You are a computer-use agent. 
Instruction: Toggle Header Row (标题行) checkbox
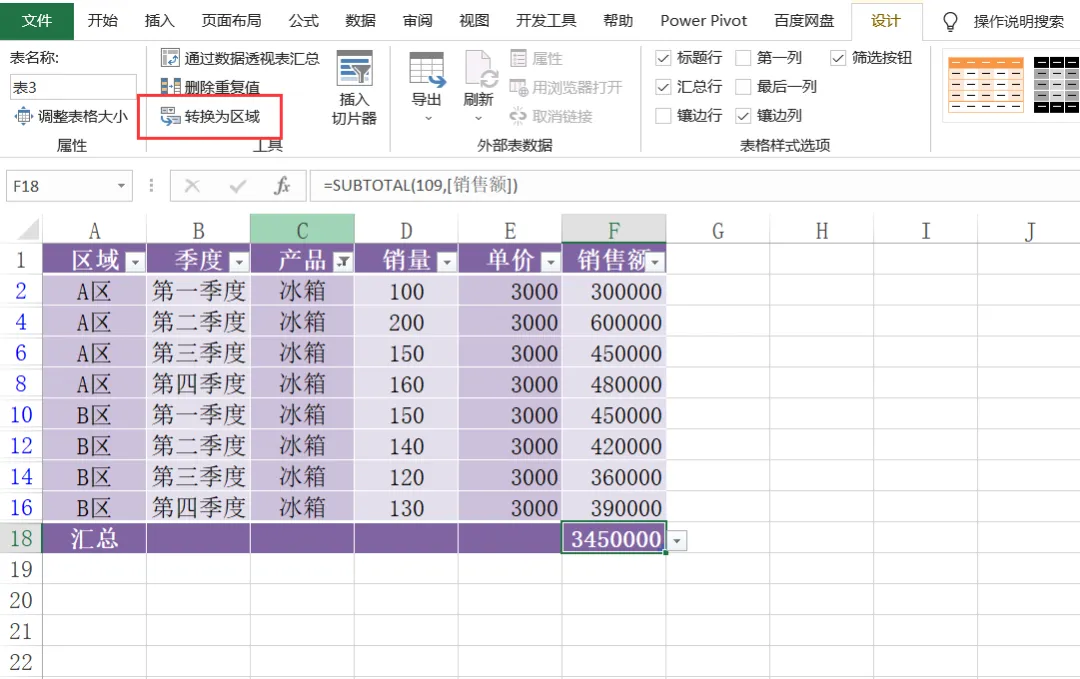tap(663, 58)
